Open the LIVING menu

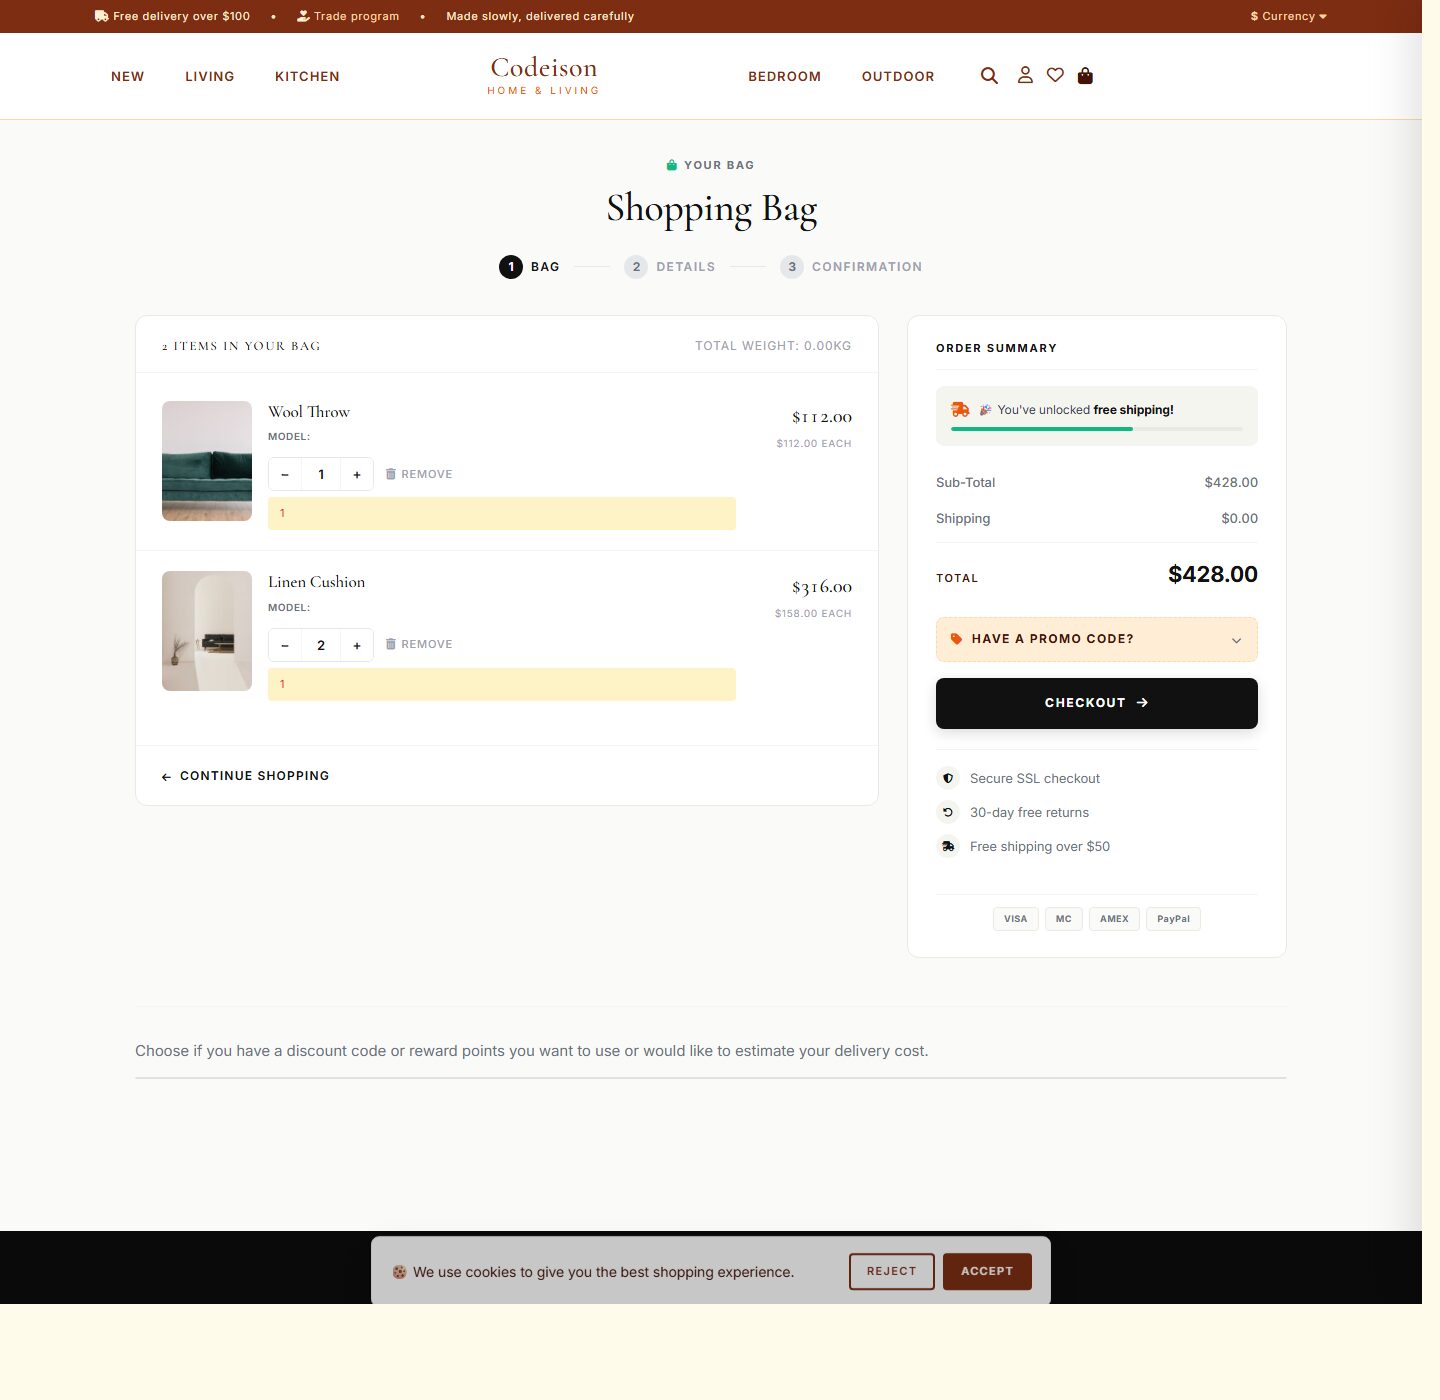tap(210, 76)
